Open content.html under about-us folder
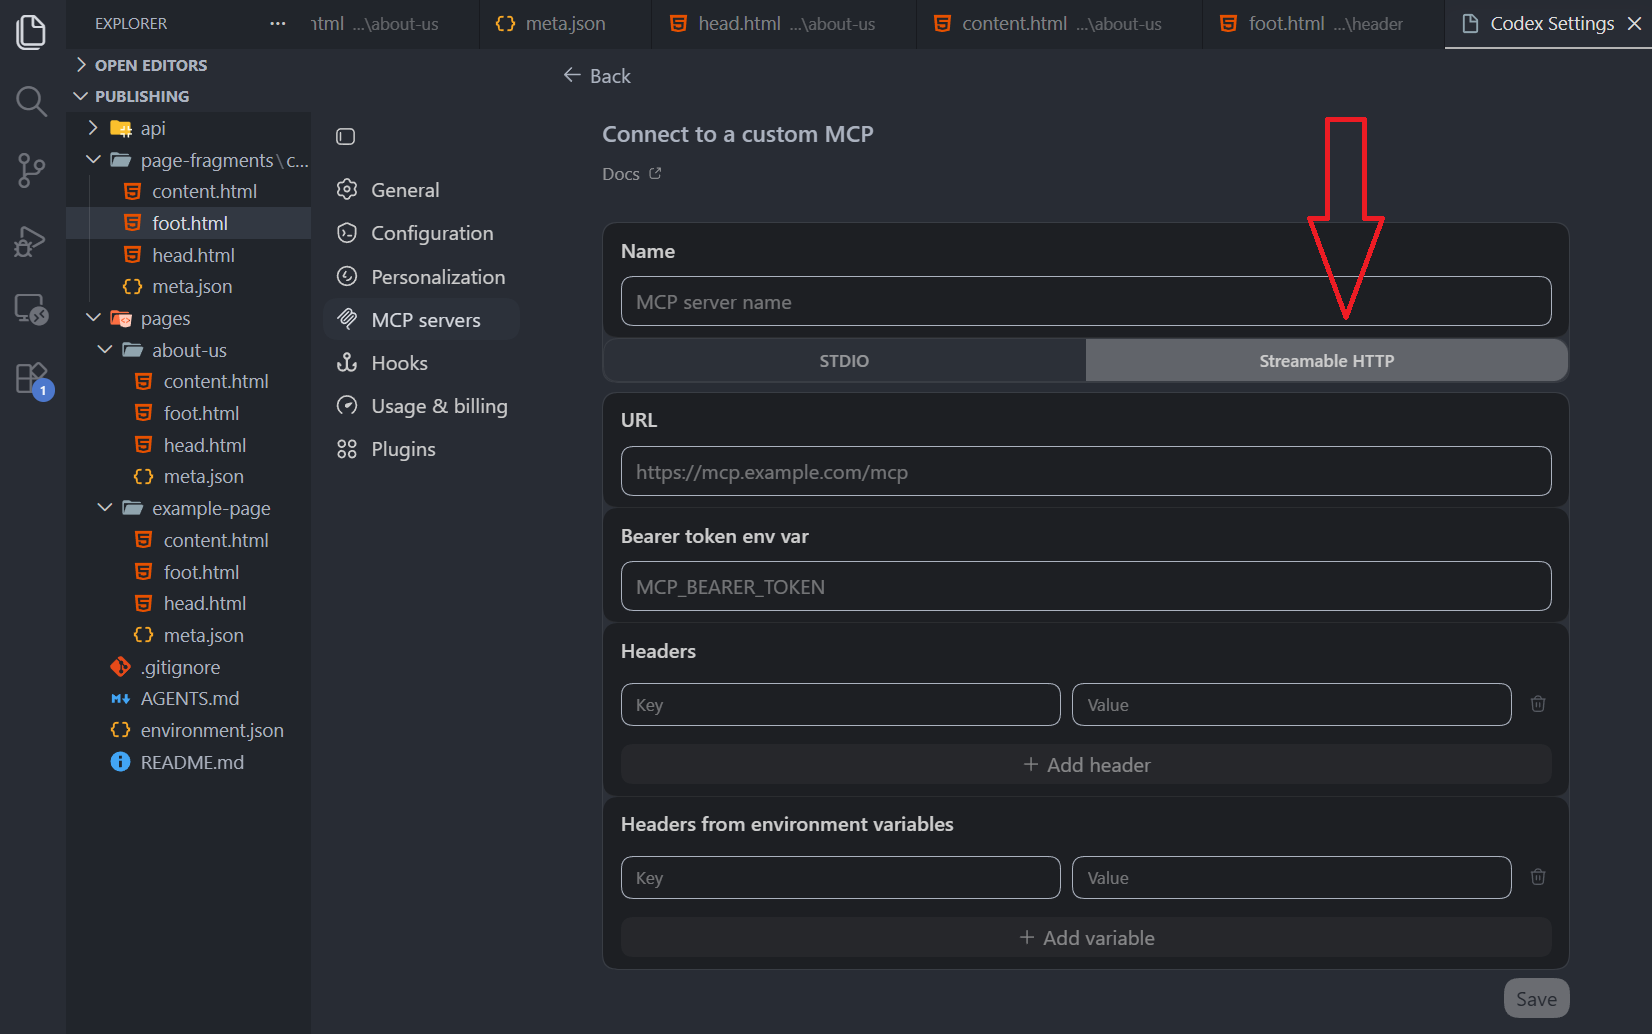This screenshot has width=1652, height=1034. pyautogui.click(x=188, y=381)
